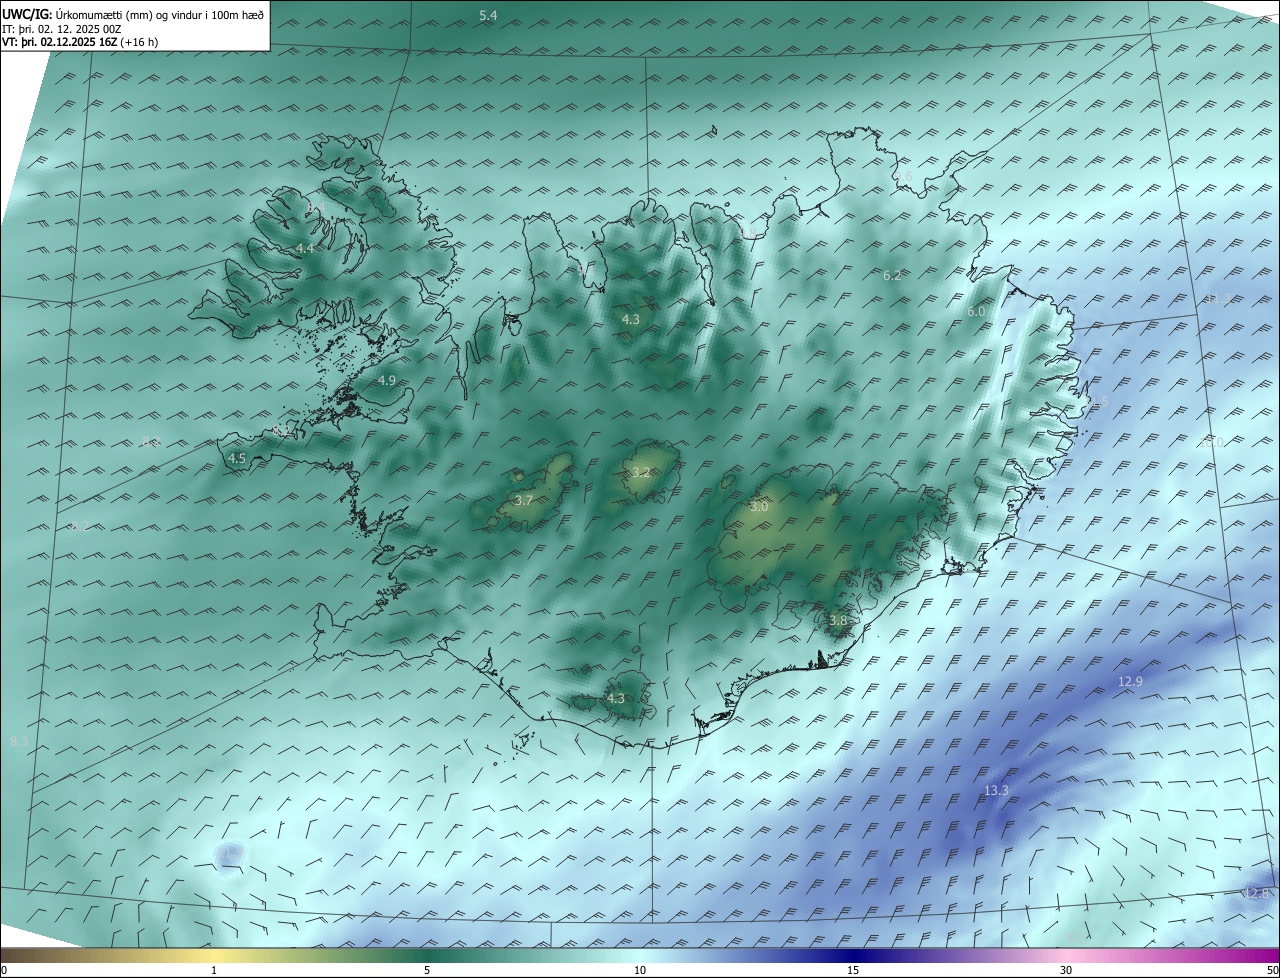
Task: Click the 30 tick on the color scale
Action: coord(1066,970)
